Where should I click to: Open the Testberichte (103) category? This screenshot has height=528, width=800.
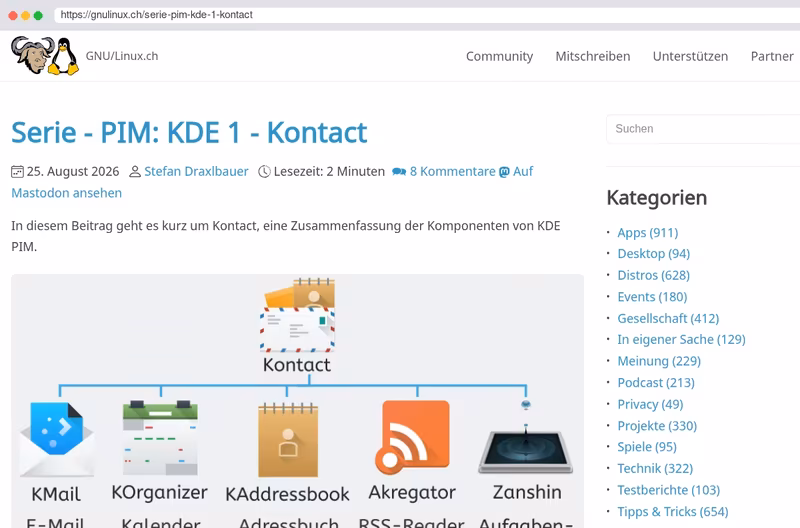coord(669,490)
